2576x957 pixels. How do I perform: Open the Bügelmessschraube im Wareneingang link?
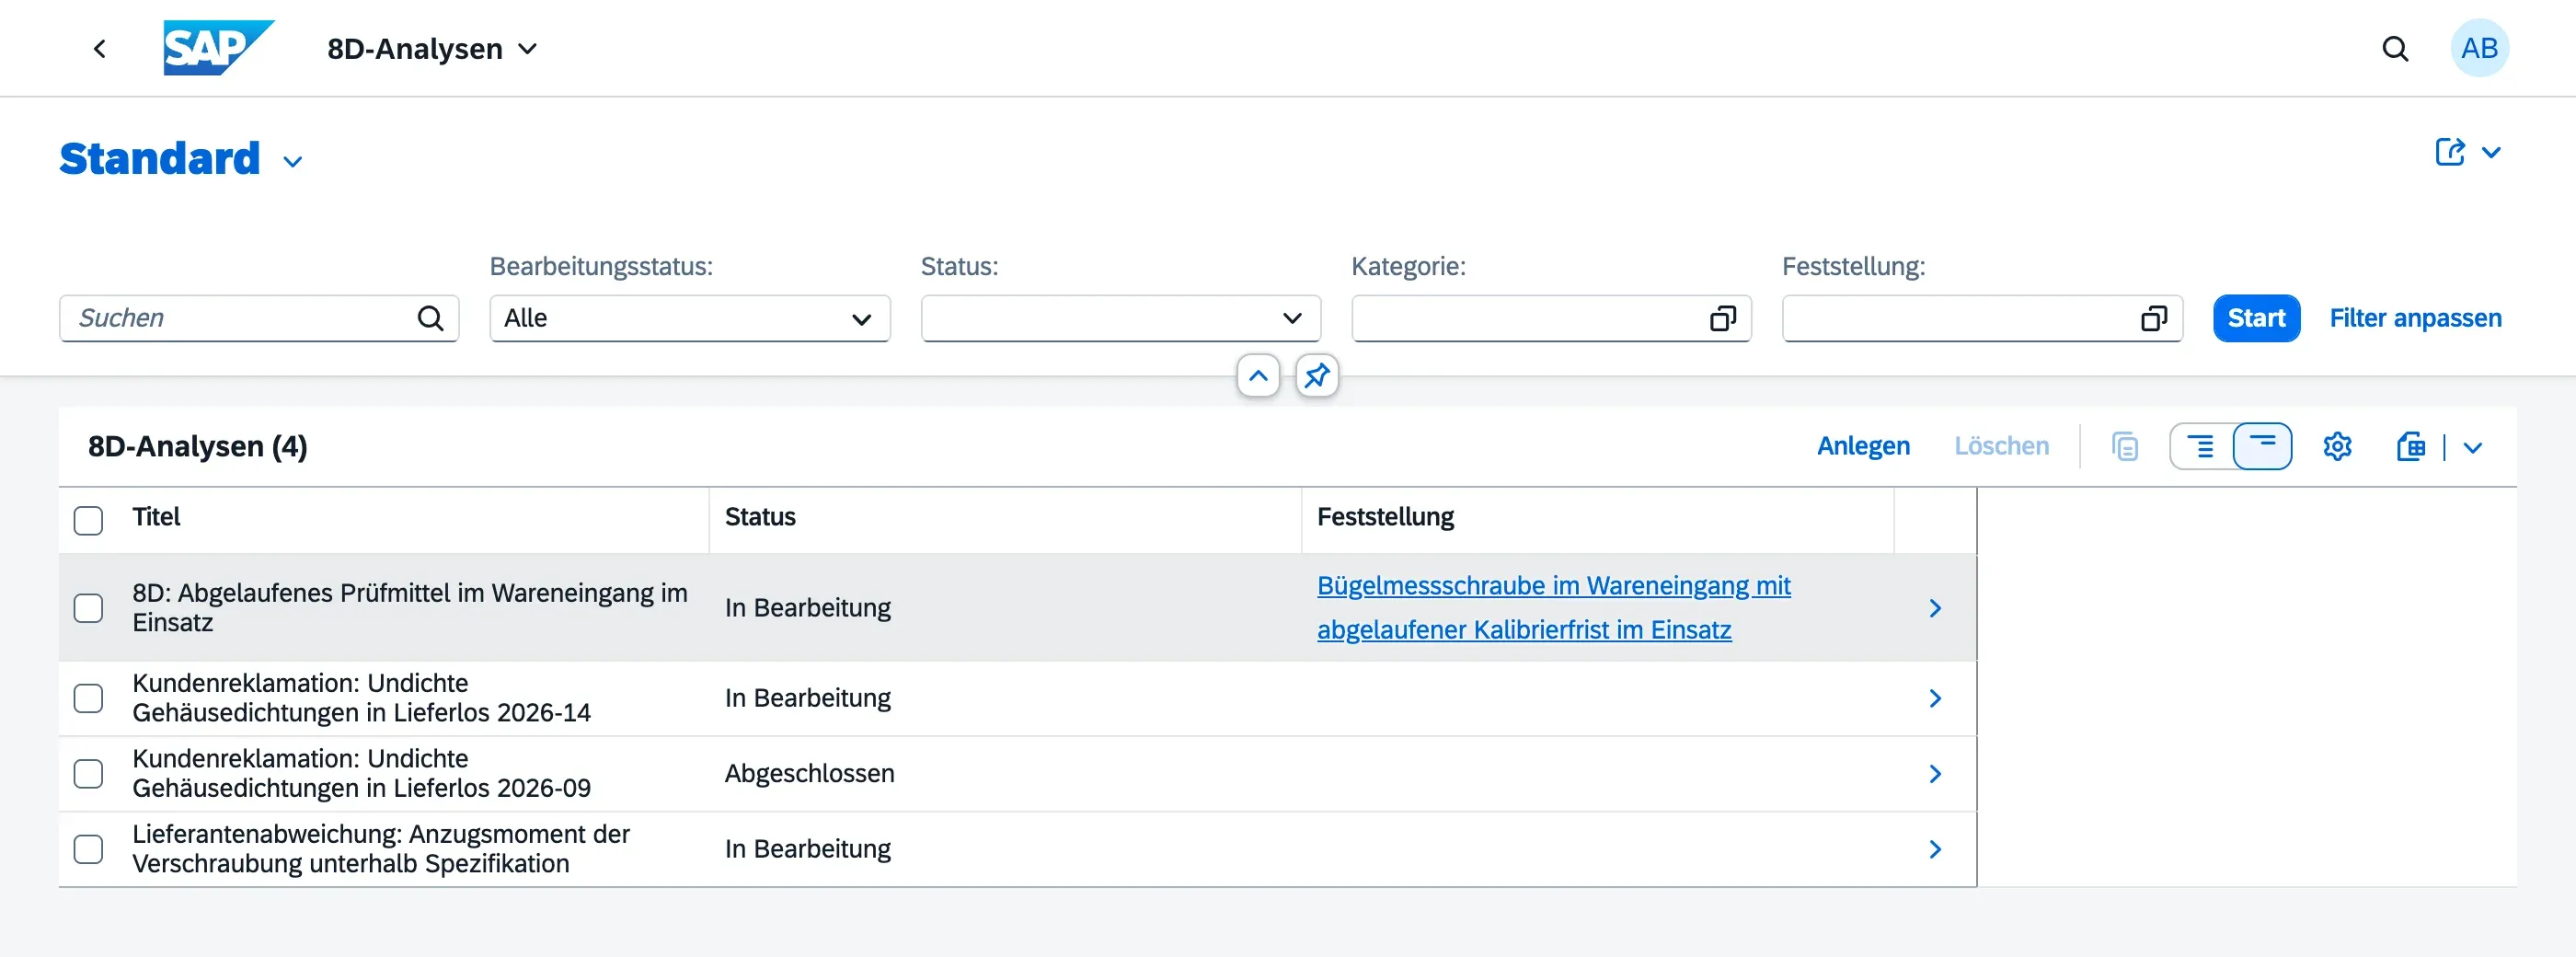pyautogui.click(x=1554, y=607)
